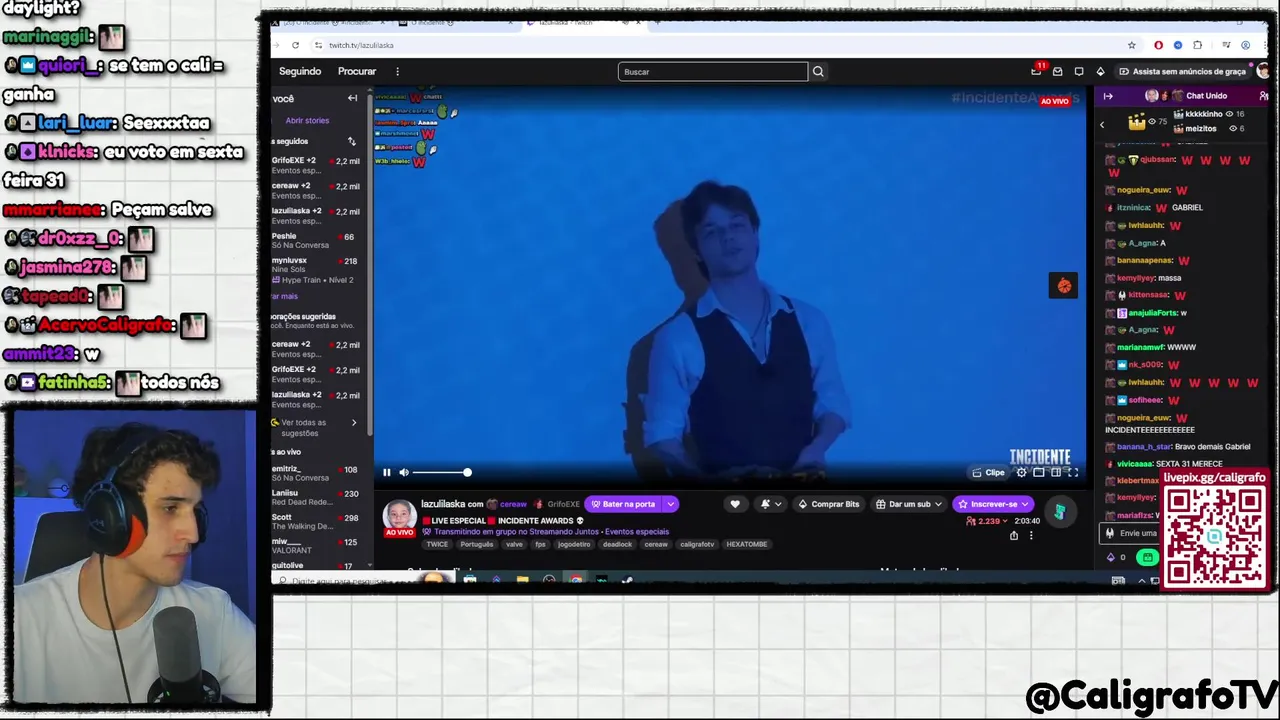Open the GrifoEXE co-streamer link
The width and height of the screenshot is (1280, 720).
[x=557, y=504]
